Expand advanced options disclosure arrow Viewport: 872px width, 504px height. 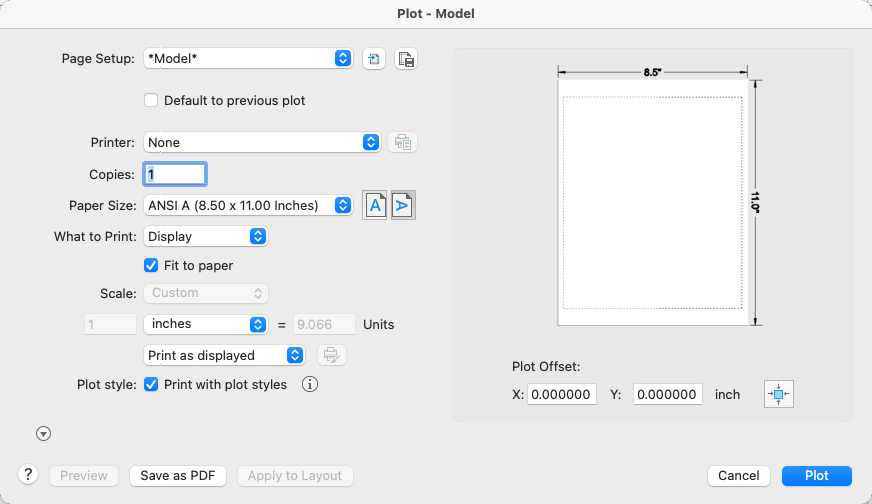click(43, 433)
